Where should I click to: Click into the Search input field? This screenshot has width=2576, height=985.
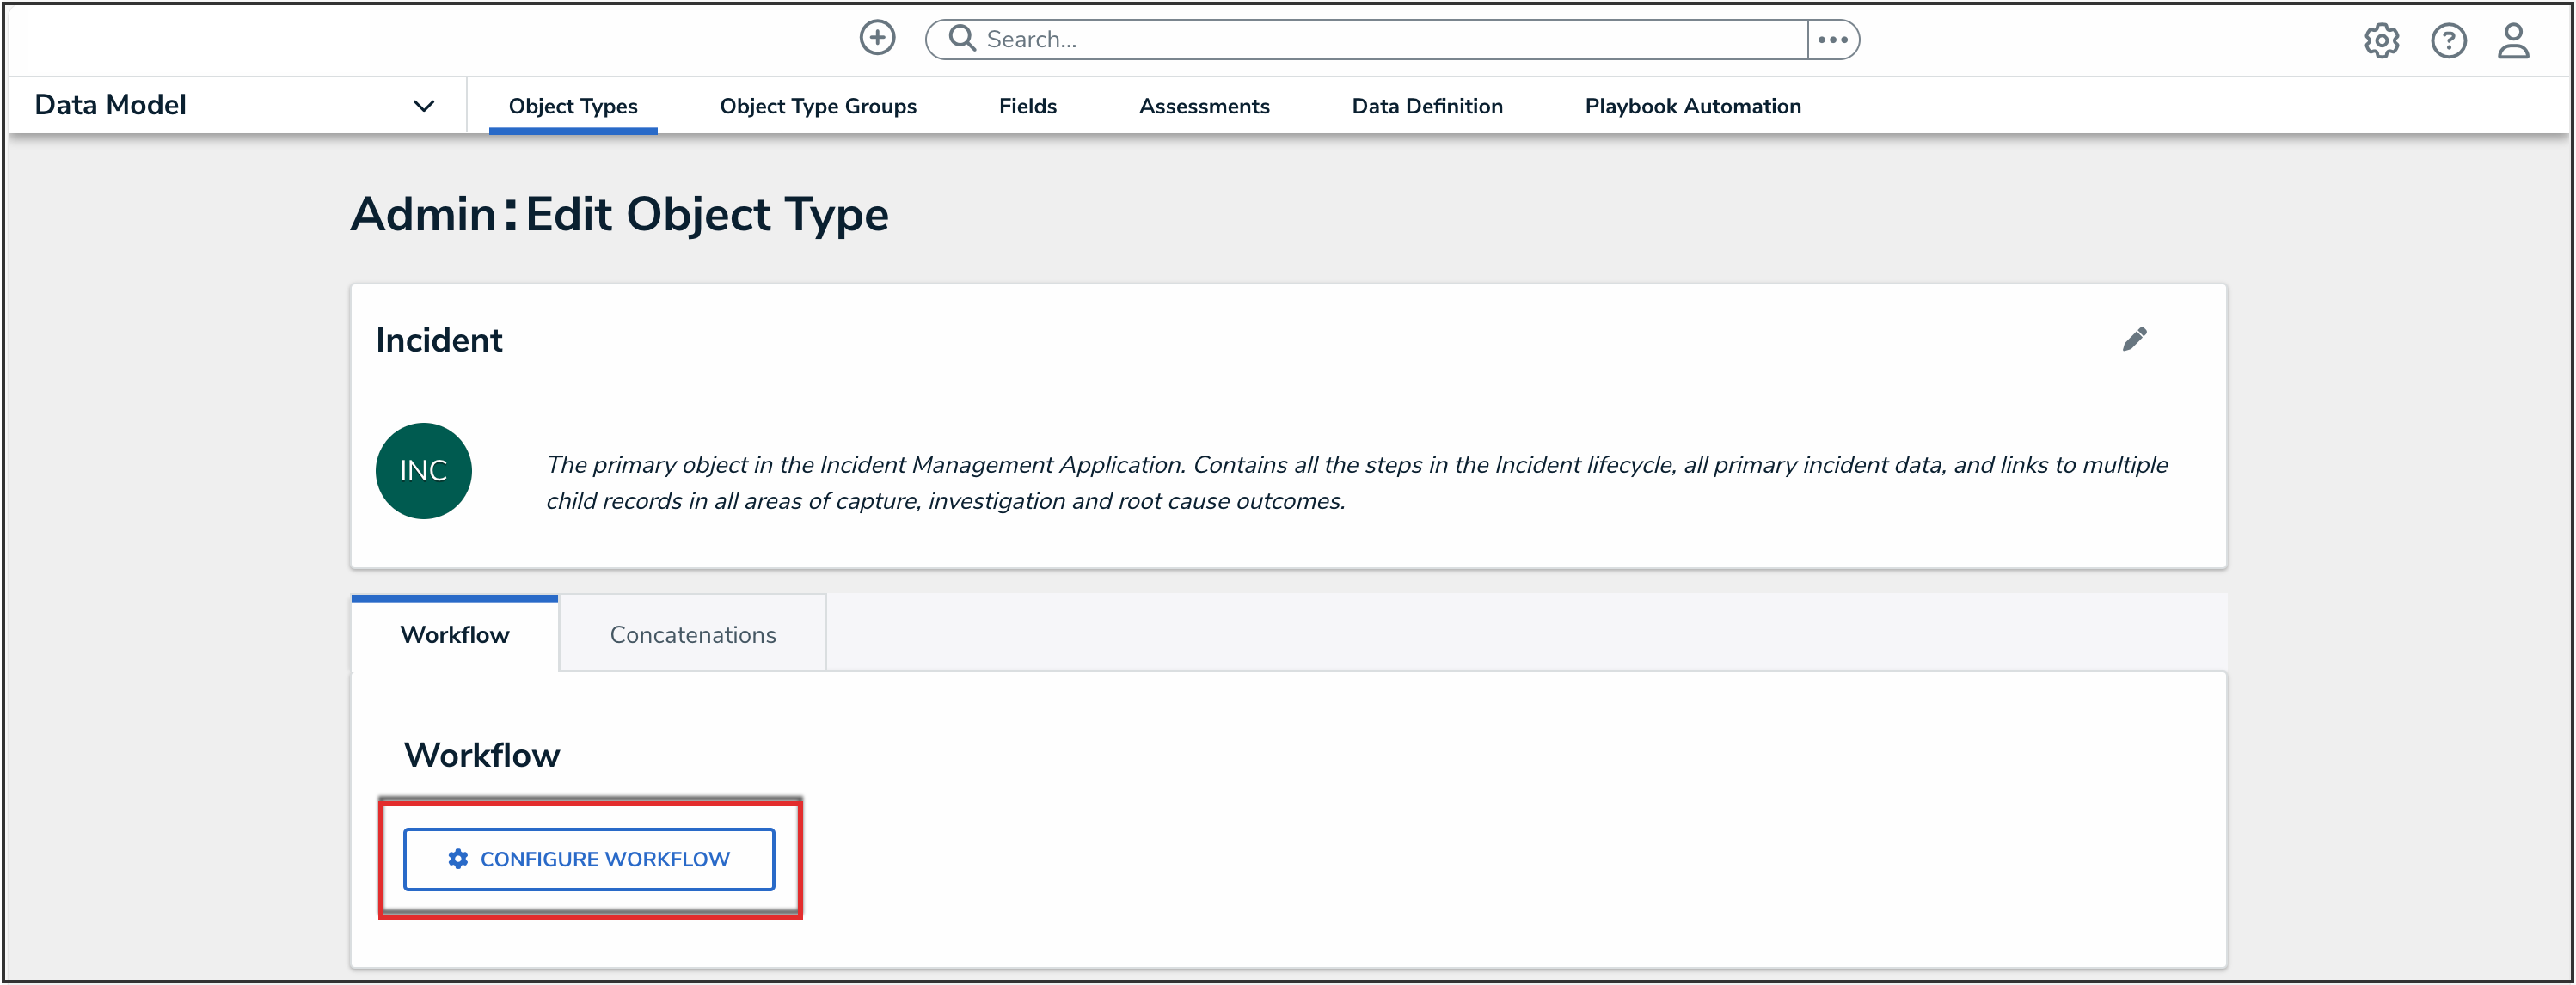click(x=1390, y=39)
